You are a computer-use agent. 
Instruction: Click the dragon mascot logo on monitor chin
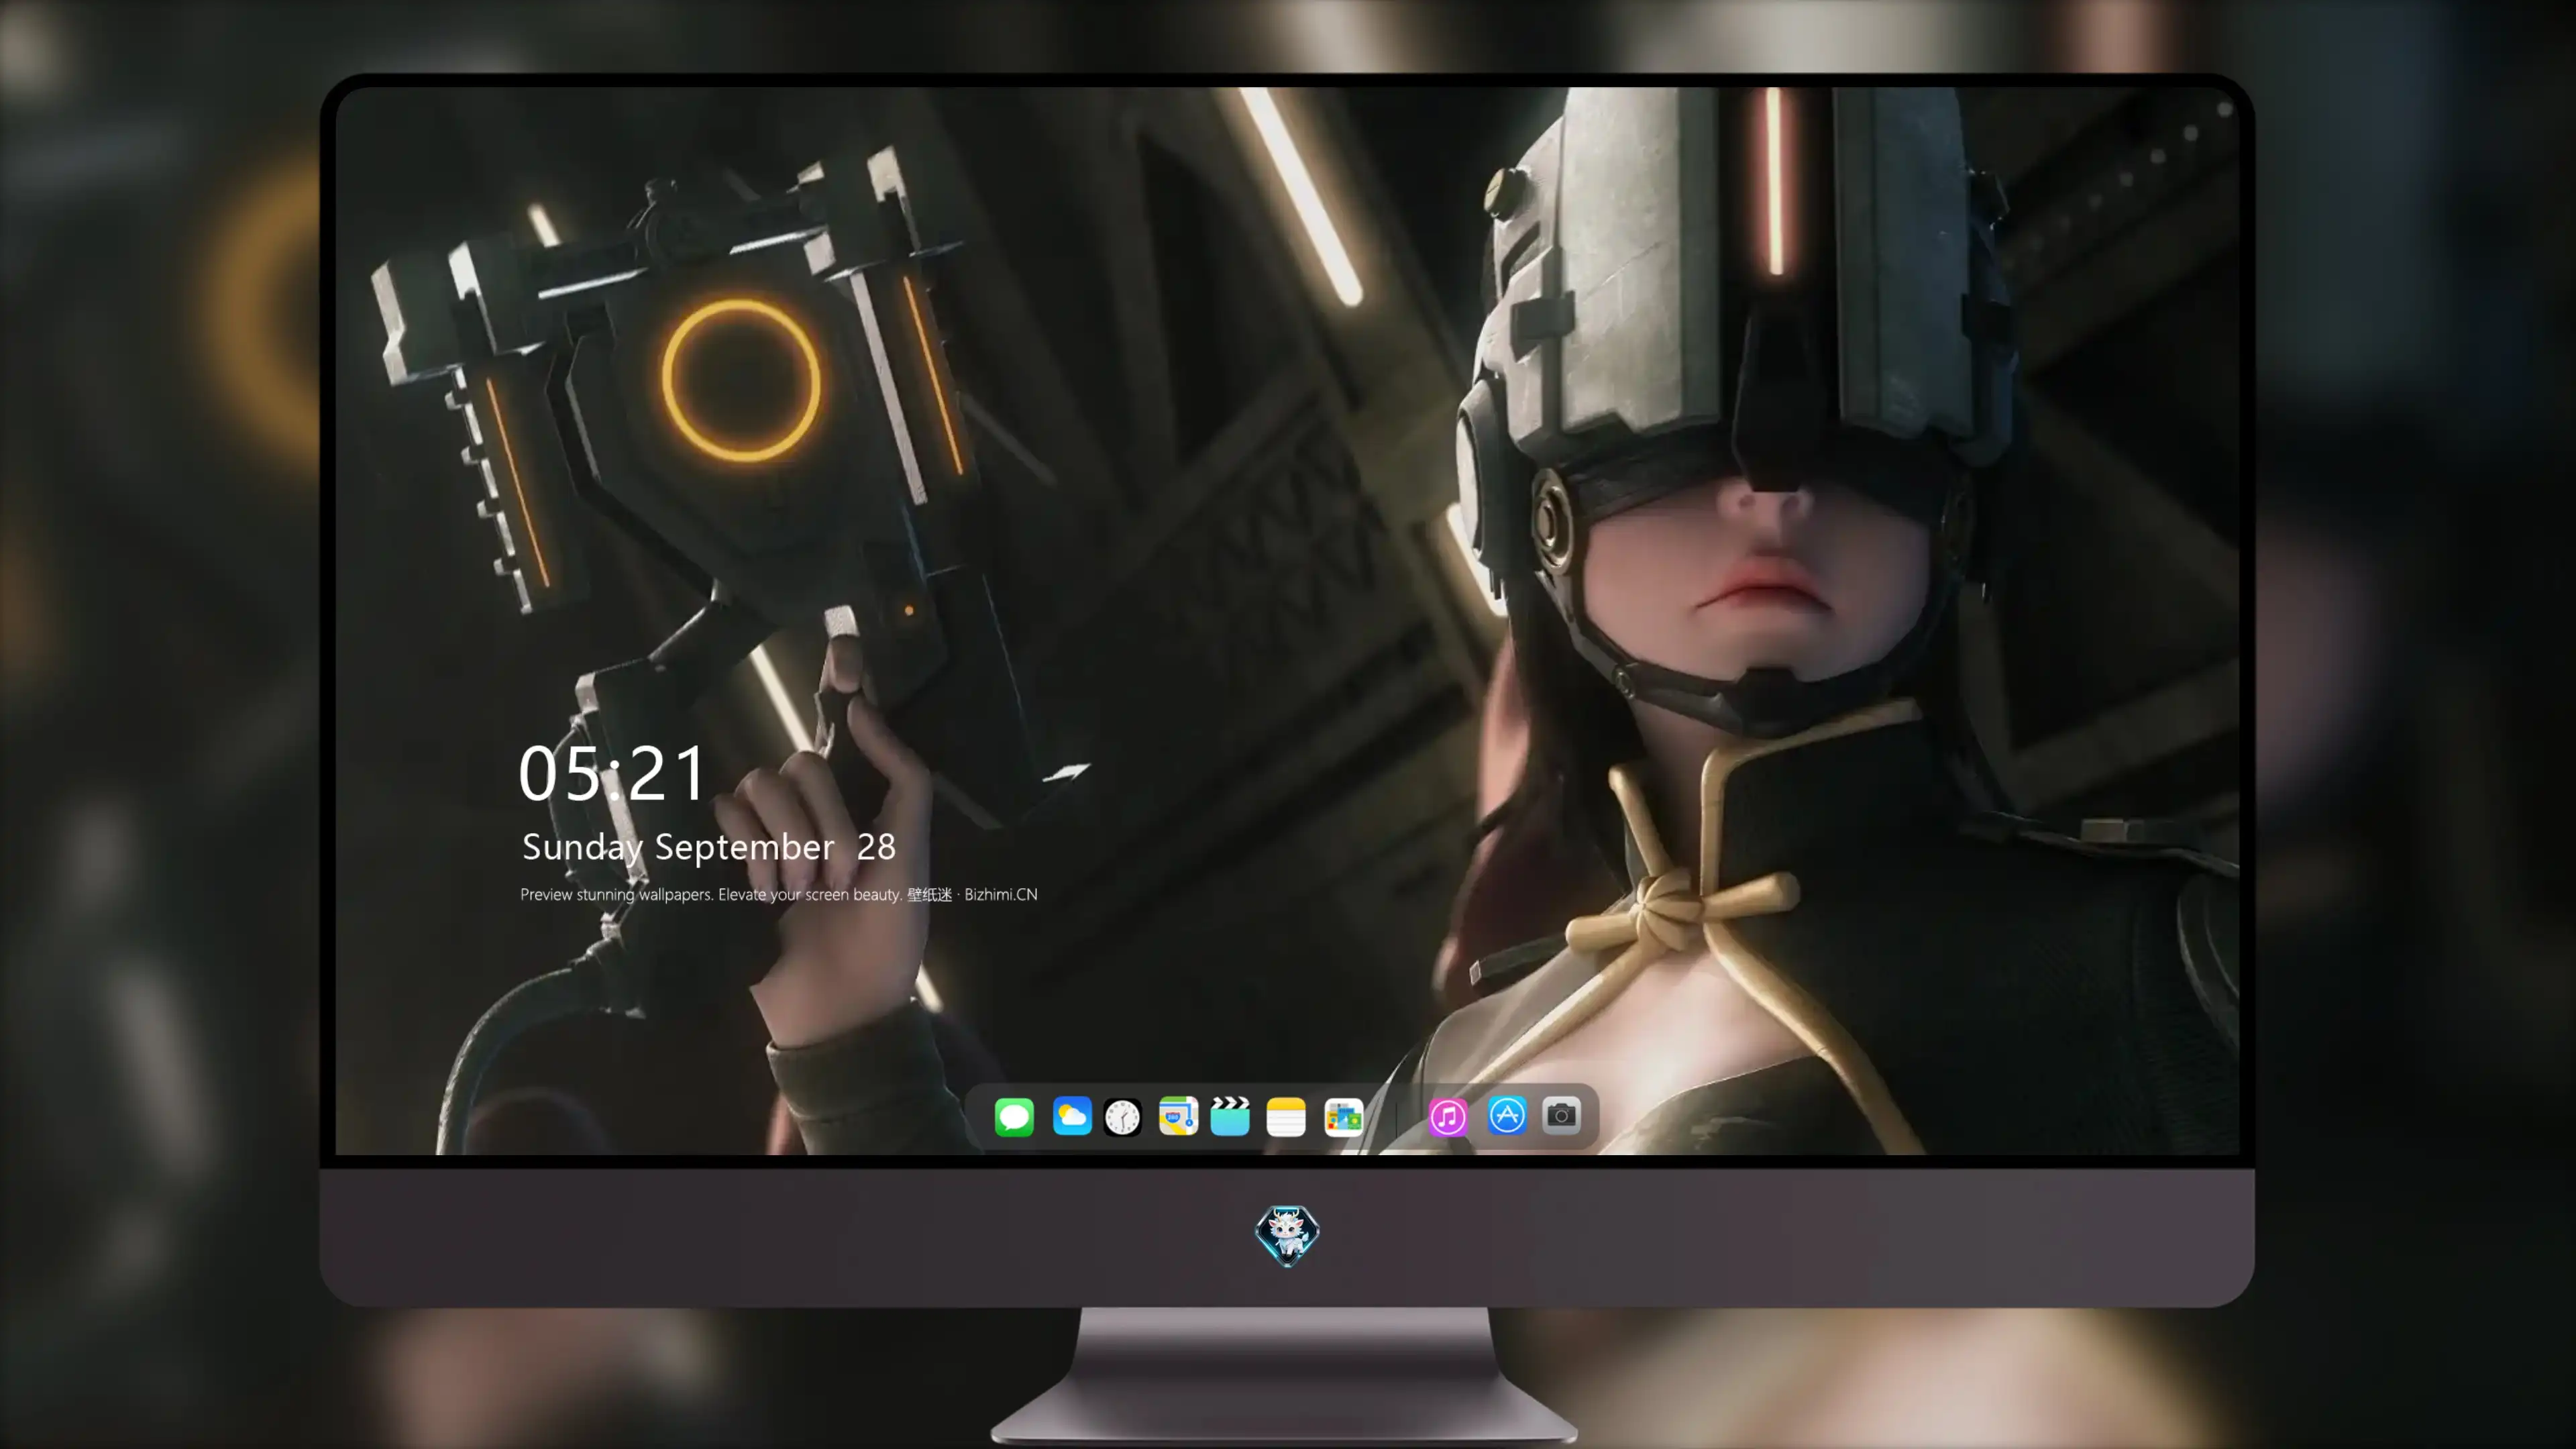[x=1287, y=1236]
